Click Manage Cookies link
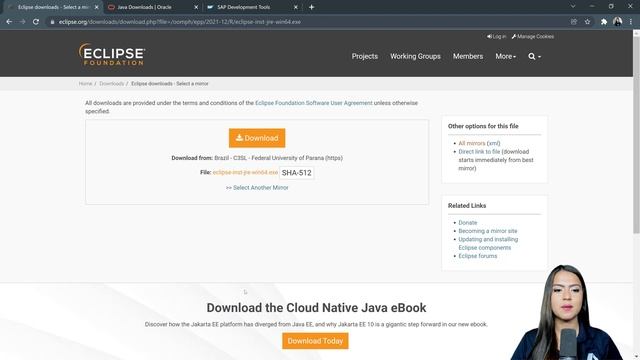The height and width of the screenshot is (360, 640). click(533, 36)
